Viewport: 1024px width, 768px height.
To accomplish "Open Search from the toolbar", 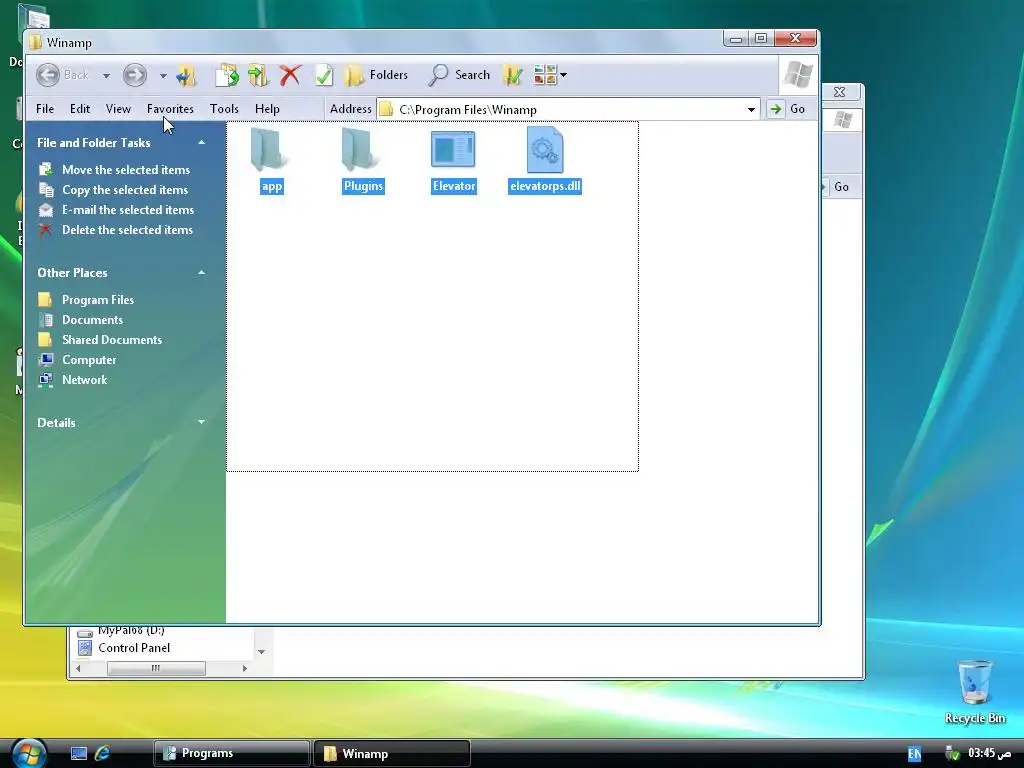I will (459, 75).
